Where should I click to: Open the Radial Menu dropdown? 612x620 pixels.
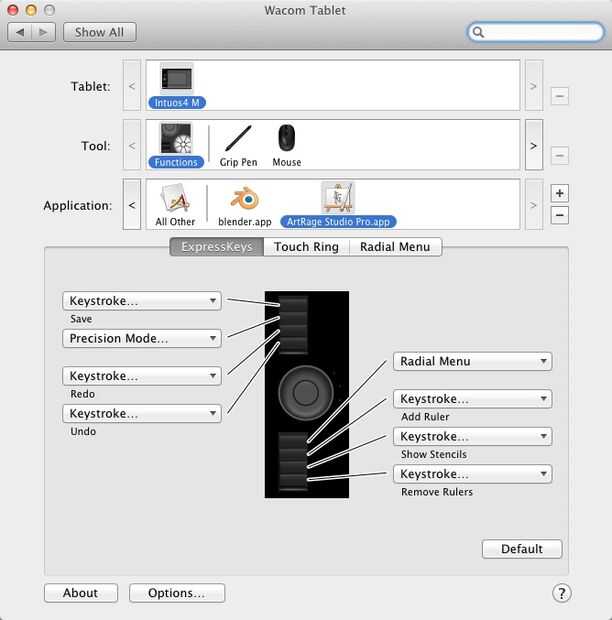tap(472, 361)
